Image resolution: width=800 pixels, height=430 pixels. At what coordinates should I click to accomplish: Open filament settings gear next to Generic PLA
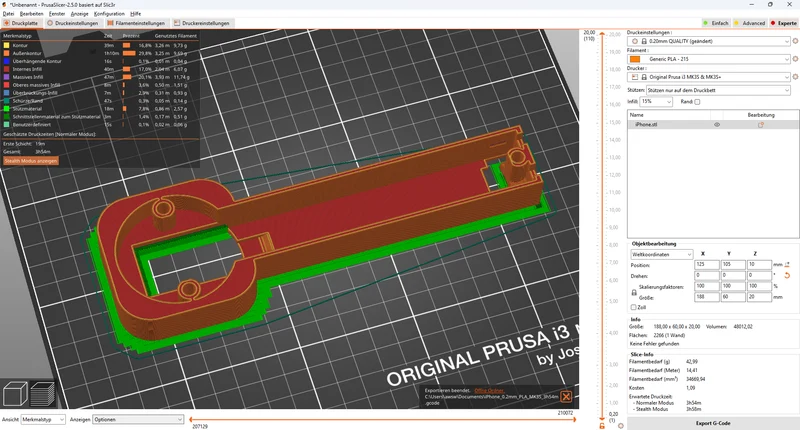coord(795,59)
